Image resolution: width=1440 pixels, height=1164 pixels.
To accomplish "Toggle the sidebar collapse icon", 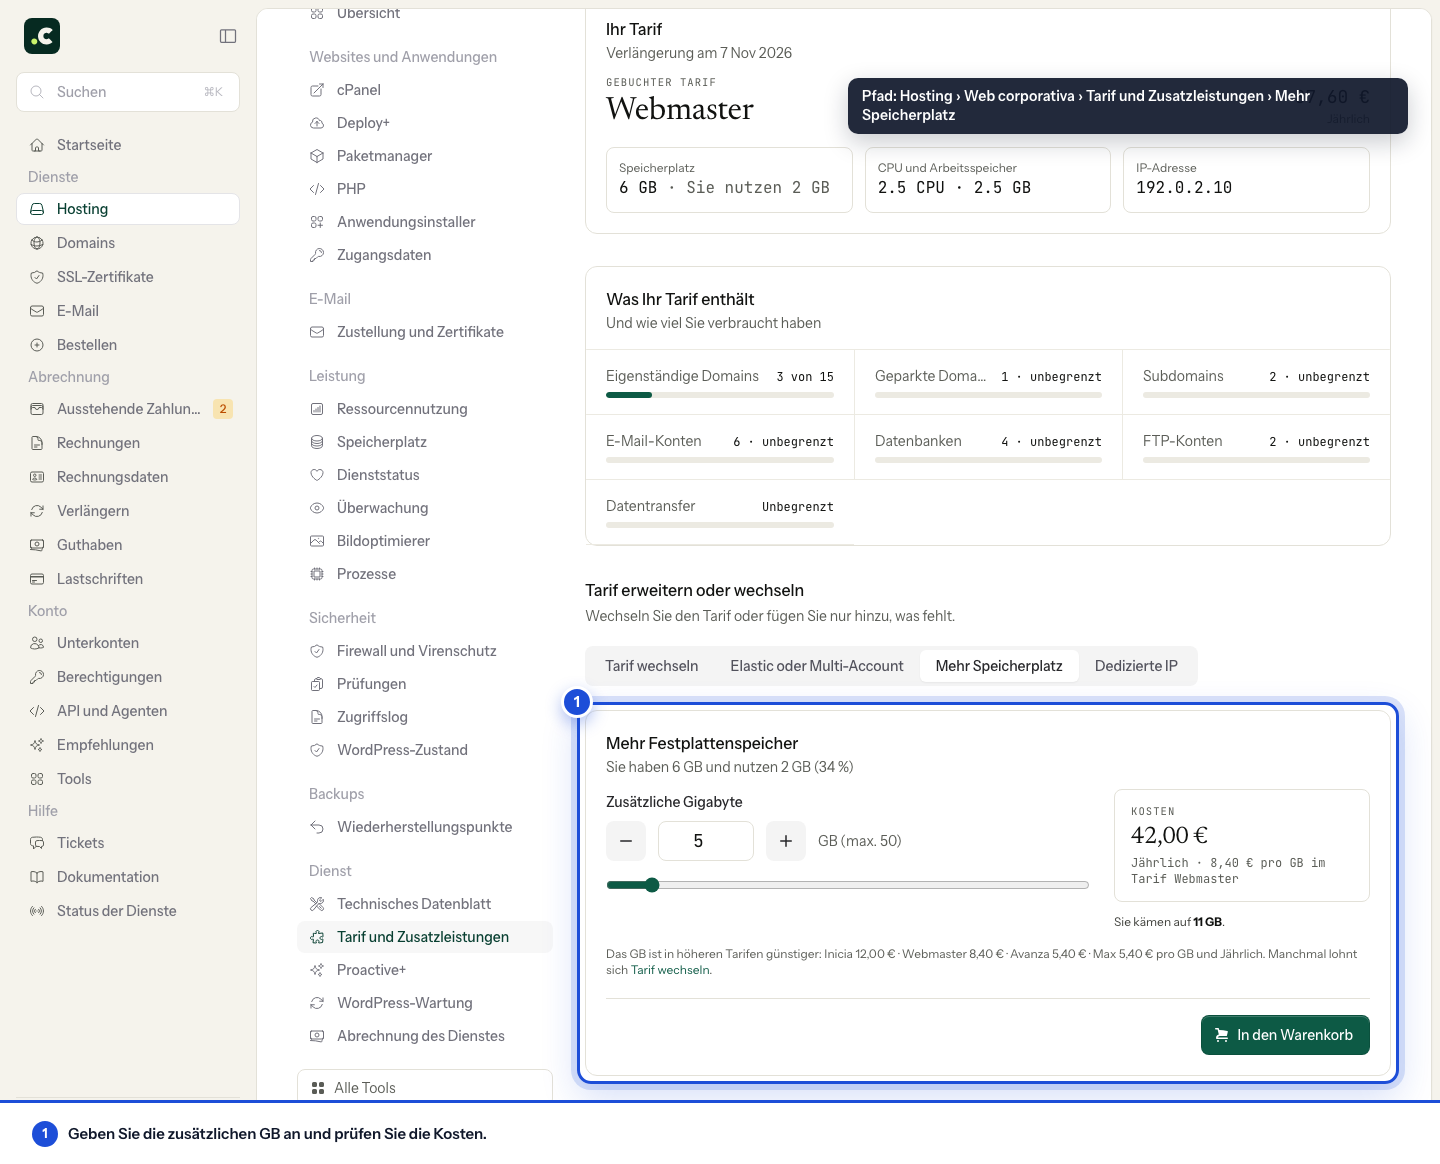I will [x=228, y=36].
